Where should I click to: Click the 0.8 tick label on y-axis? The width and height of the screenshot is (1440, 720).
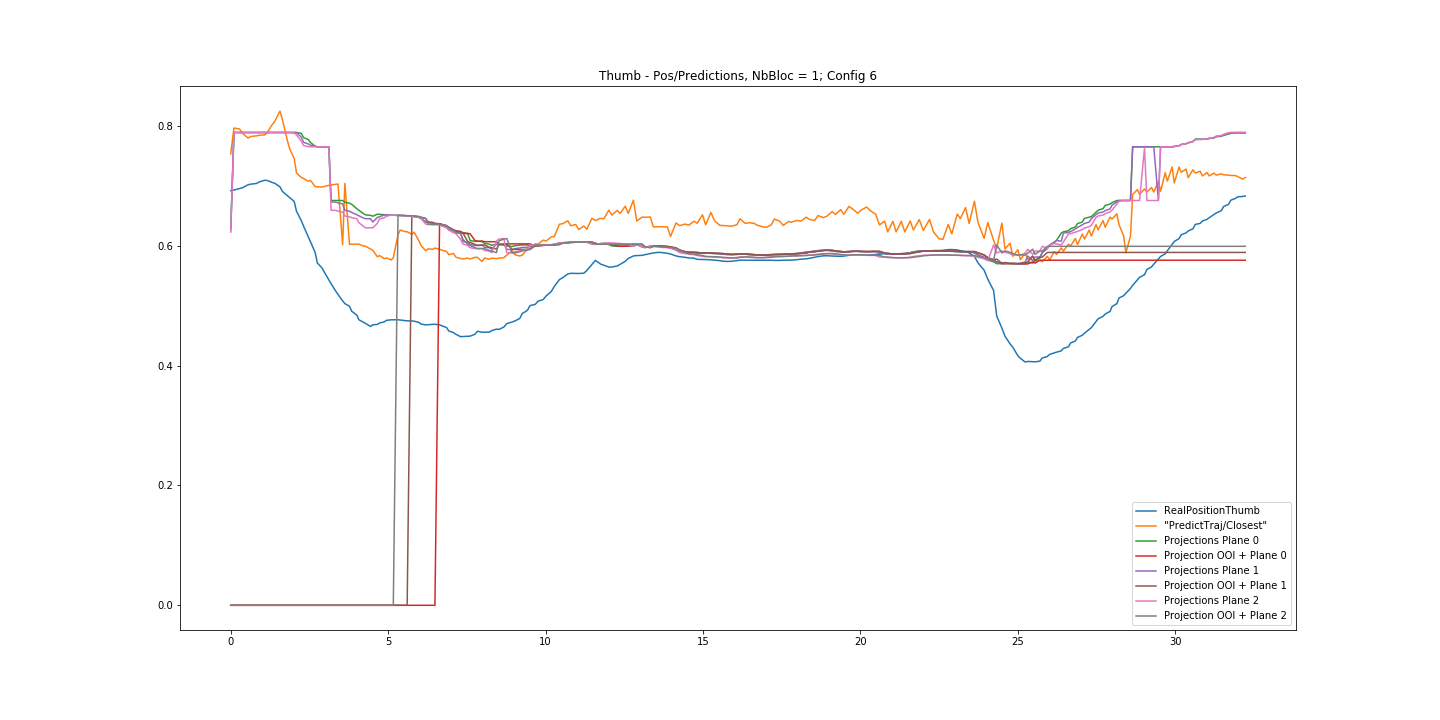click(164, 126)
